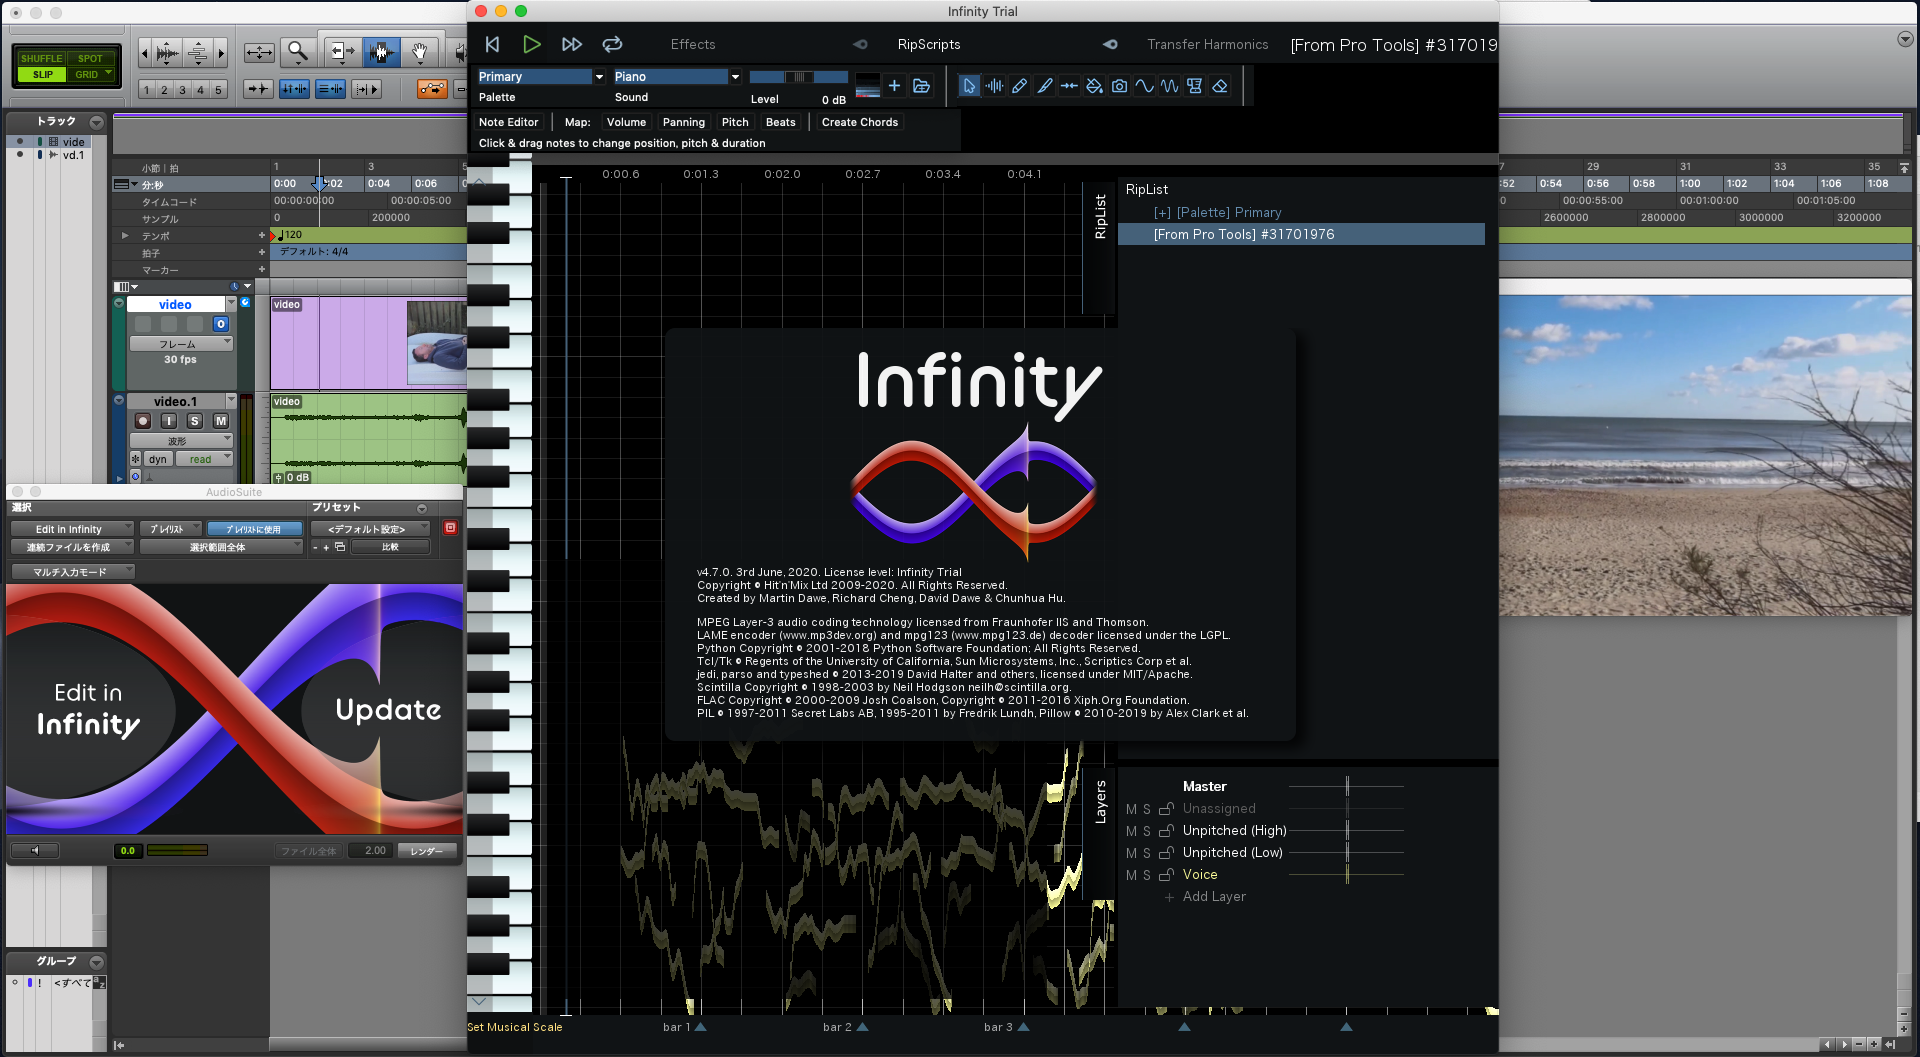Image resolution: width=1920 pixels, height=1057 pixels.
Task: Select the paint bucket fill tool
Action: tap(1094, 86)
